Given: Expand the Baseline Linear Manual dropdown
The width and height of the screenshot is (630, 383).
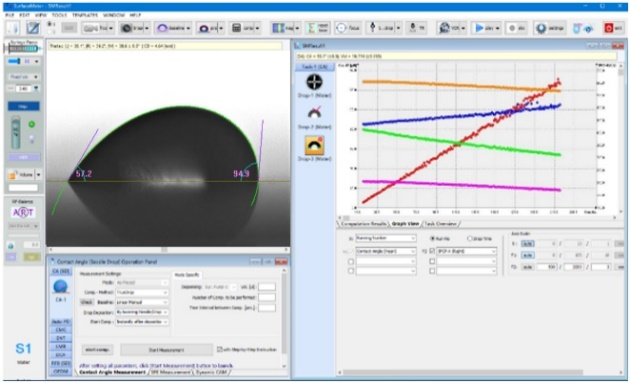Looking at the screenshot, I should click(x=142, y=302).
